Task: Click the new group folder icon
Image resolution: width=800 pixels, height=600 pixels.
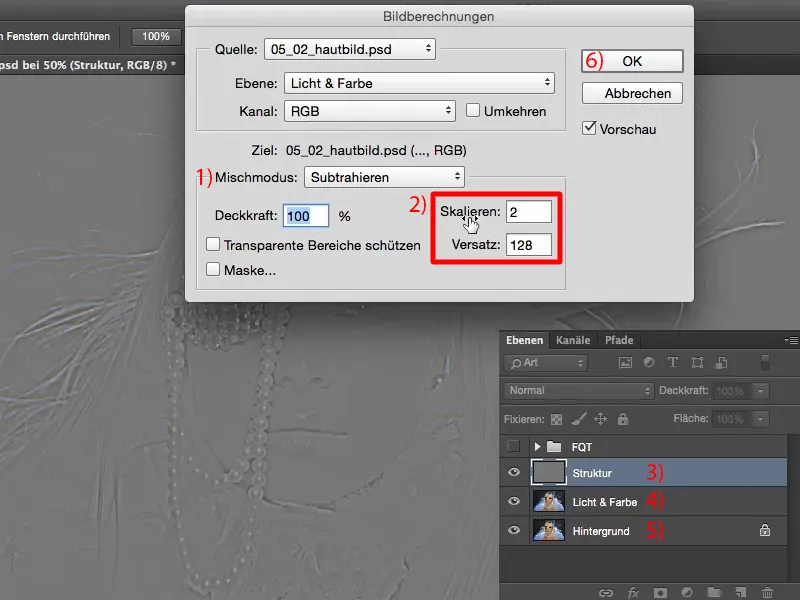Action: (714, 592)
